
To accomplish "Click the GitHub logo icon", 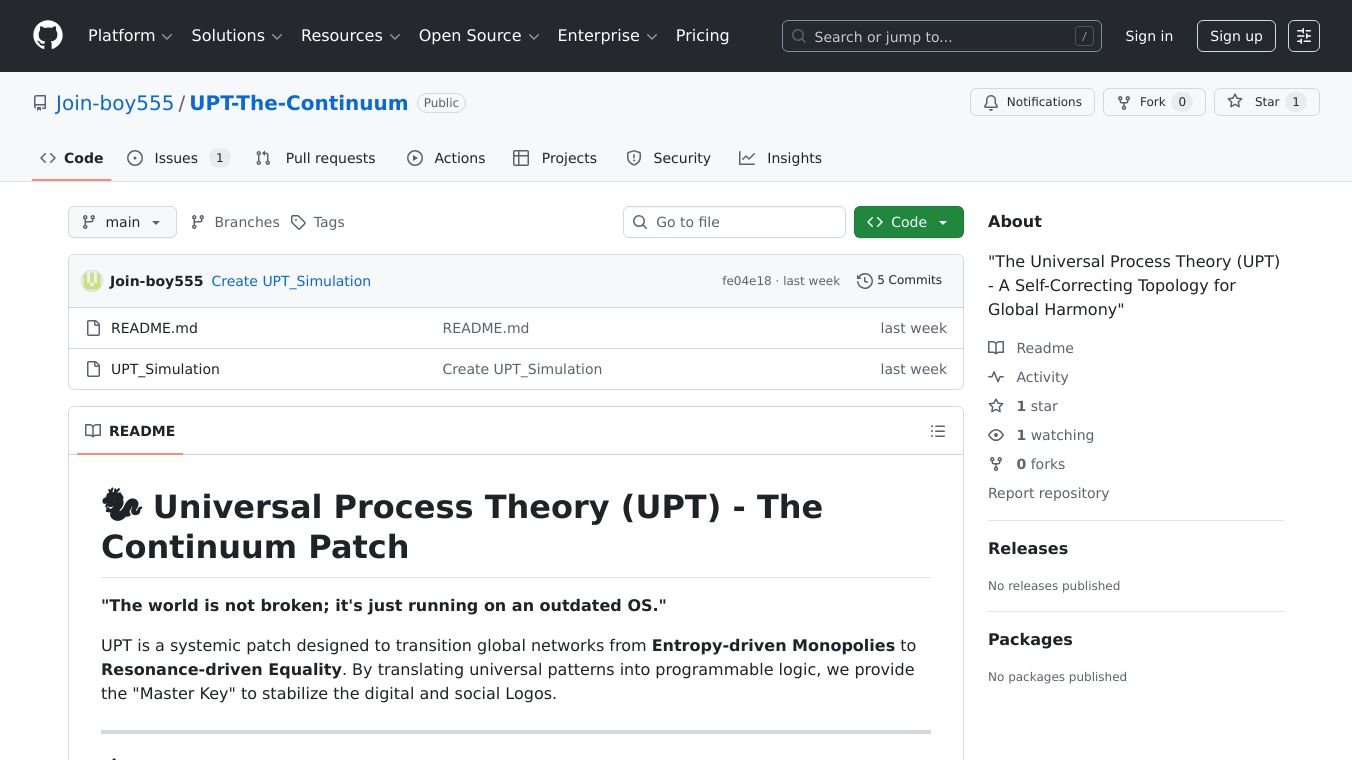I will tap(47, 35).
